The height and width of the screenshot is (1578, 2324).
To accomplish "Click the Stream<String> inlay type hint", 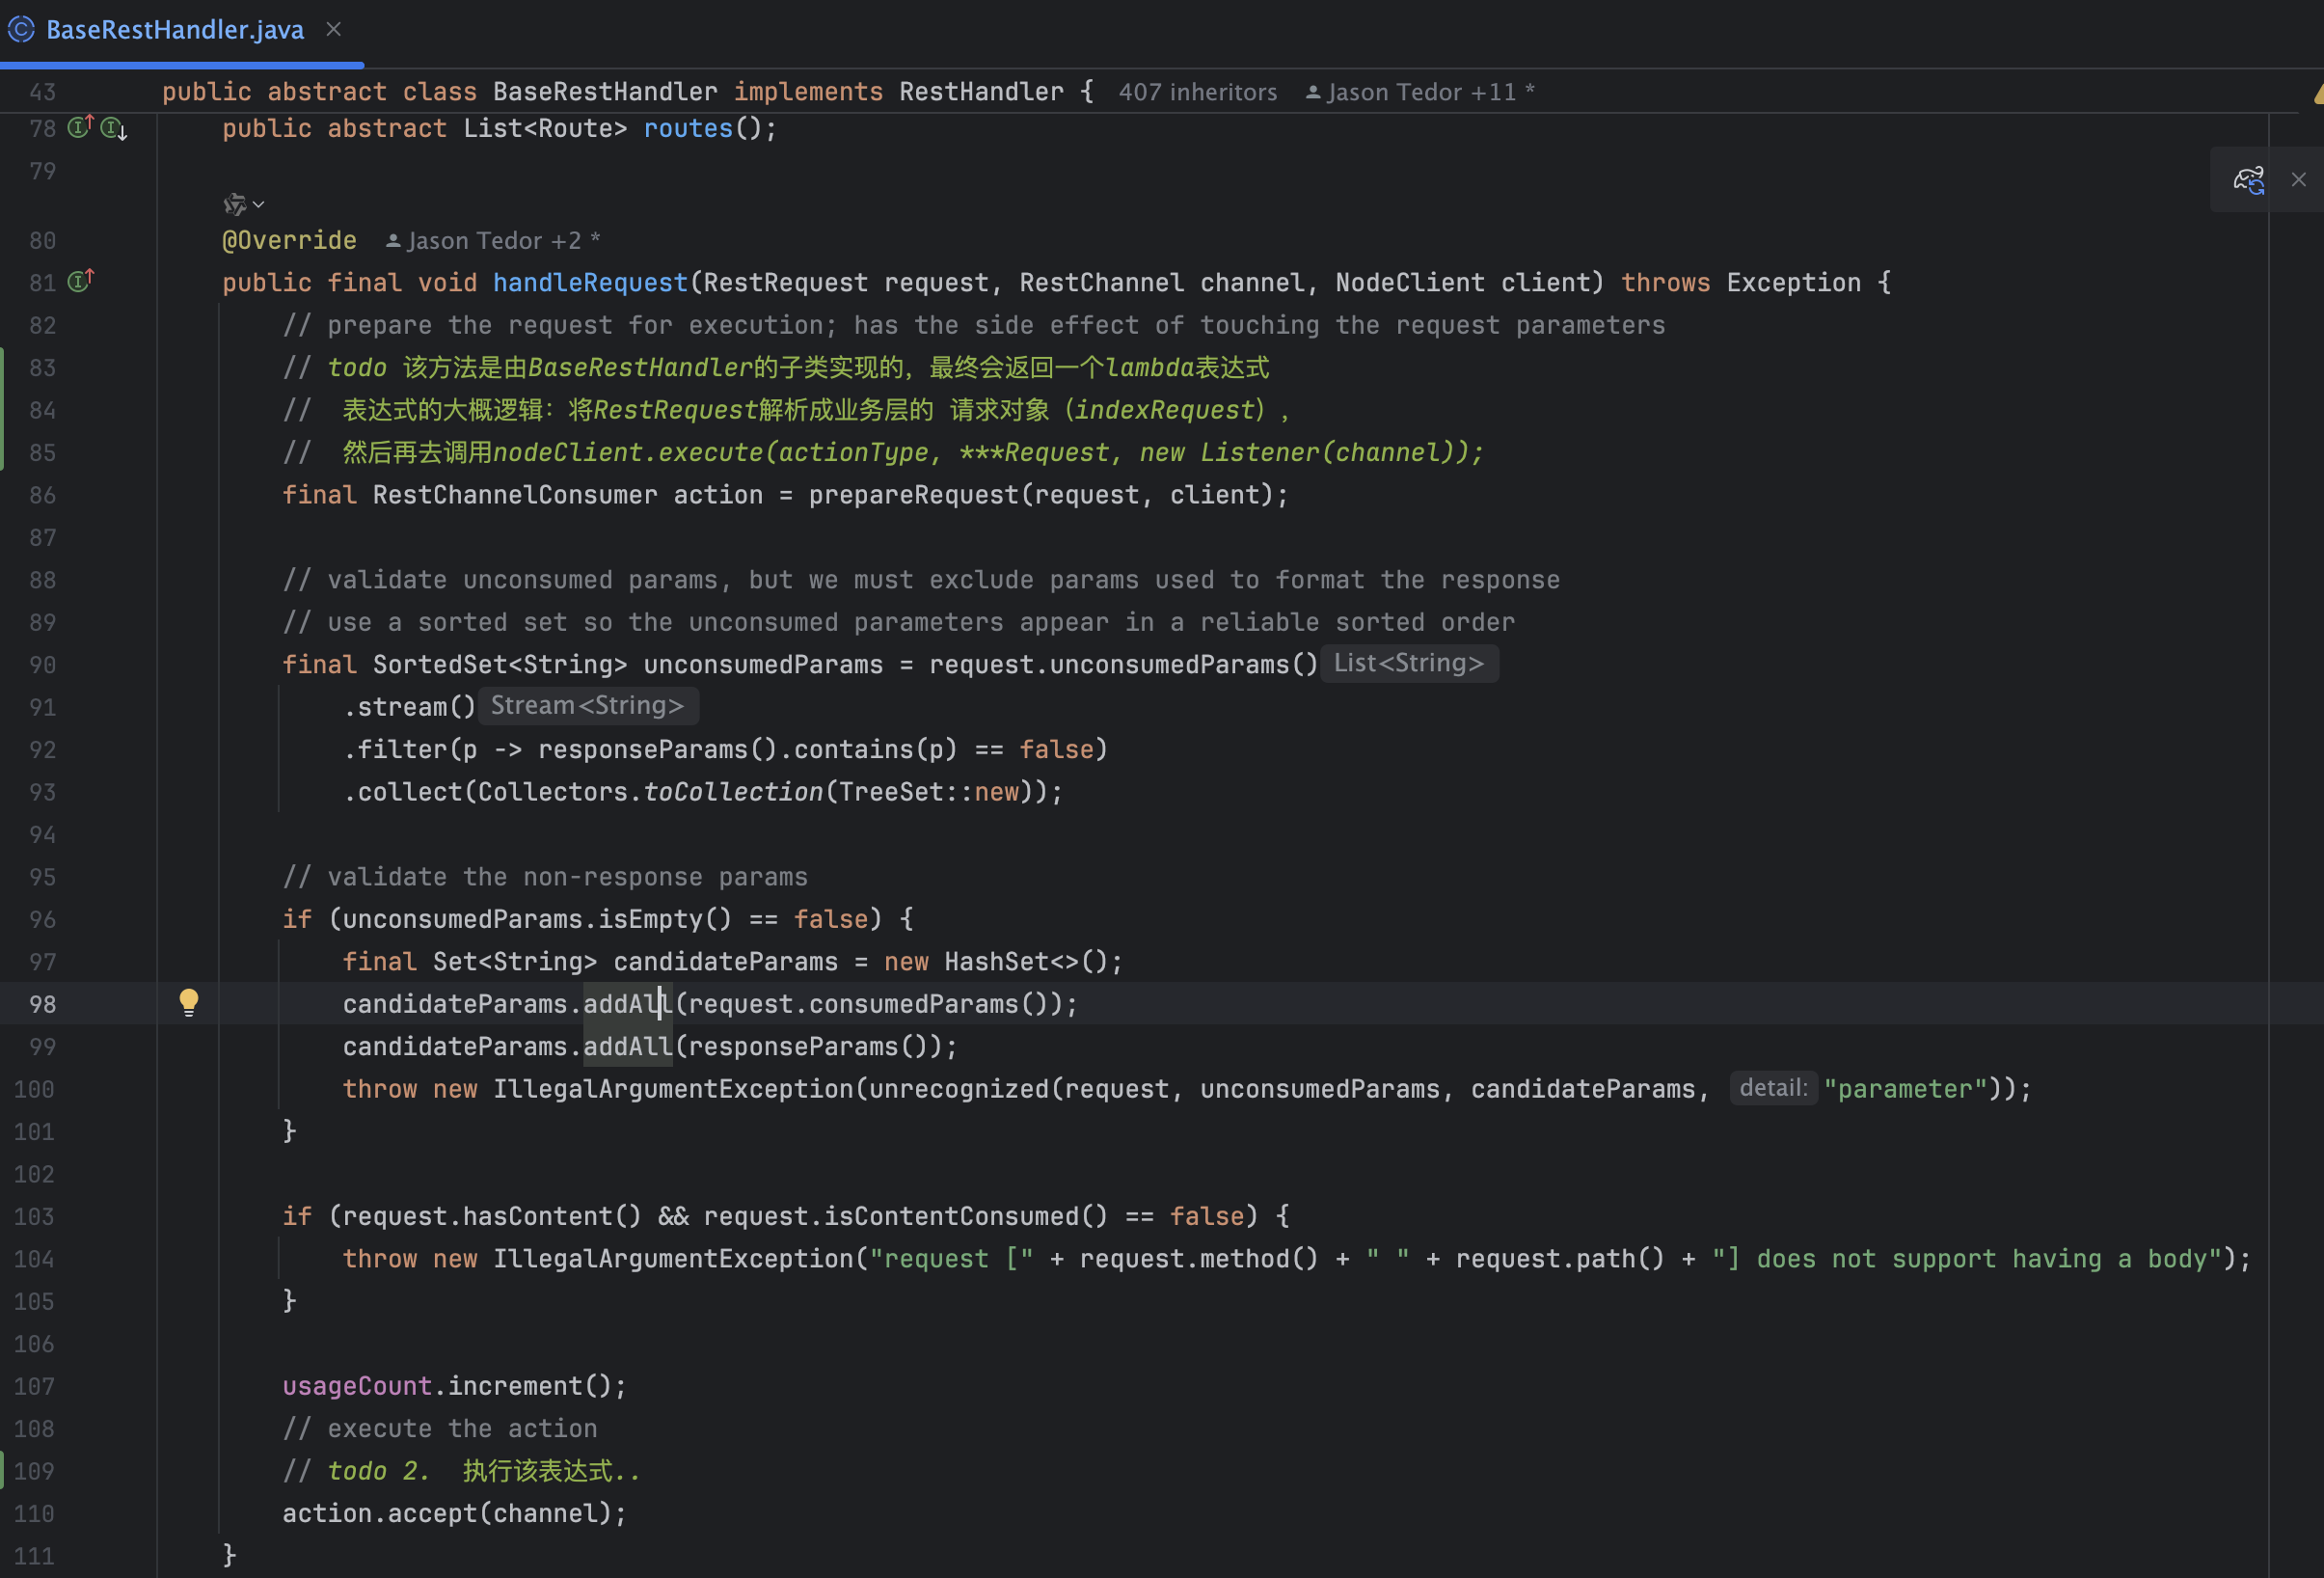I will (588, 706).
